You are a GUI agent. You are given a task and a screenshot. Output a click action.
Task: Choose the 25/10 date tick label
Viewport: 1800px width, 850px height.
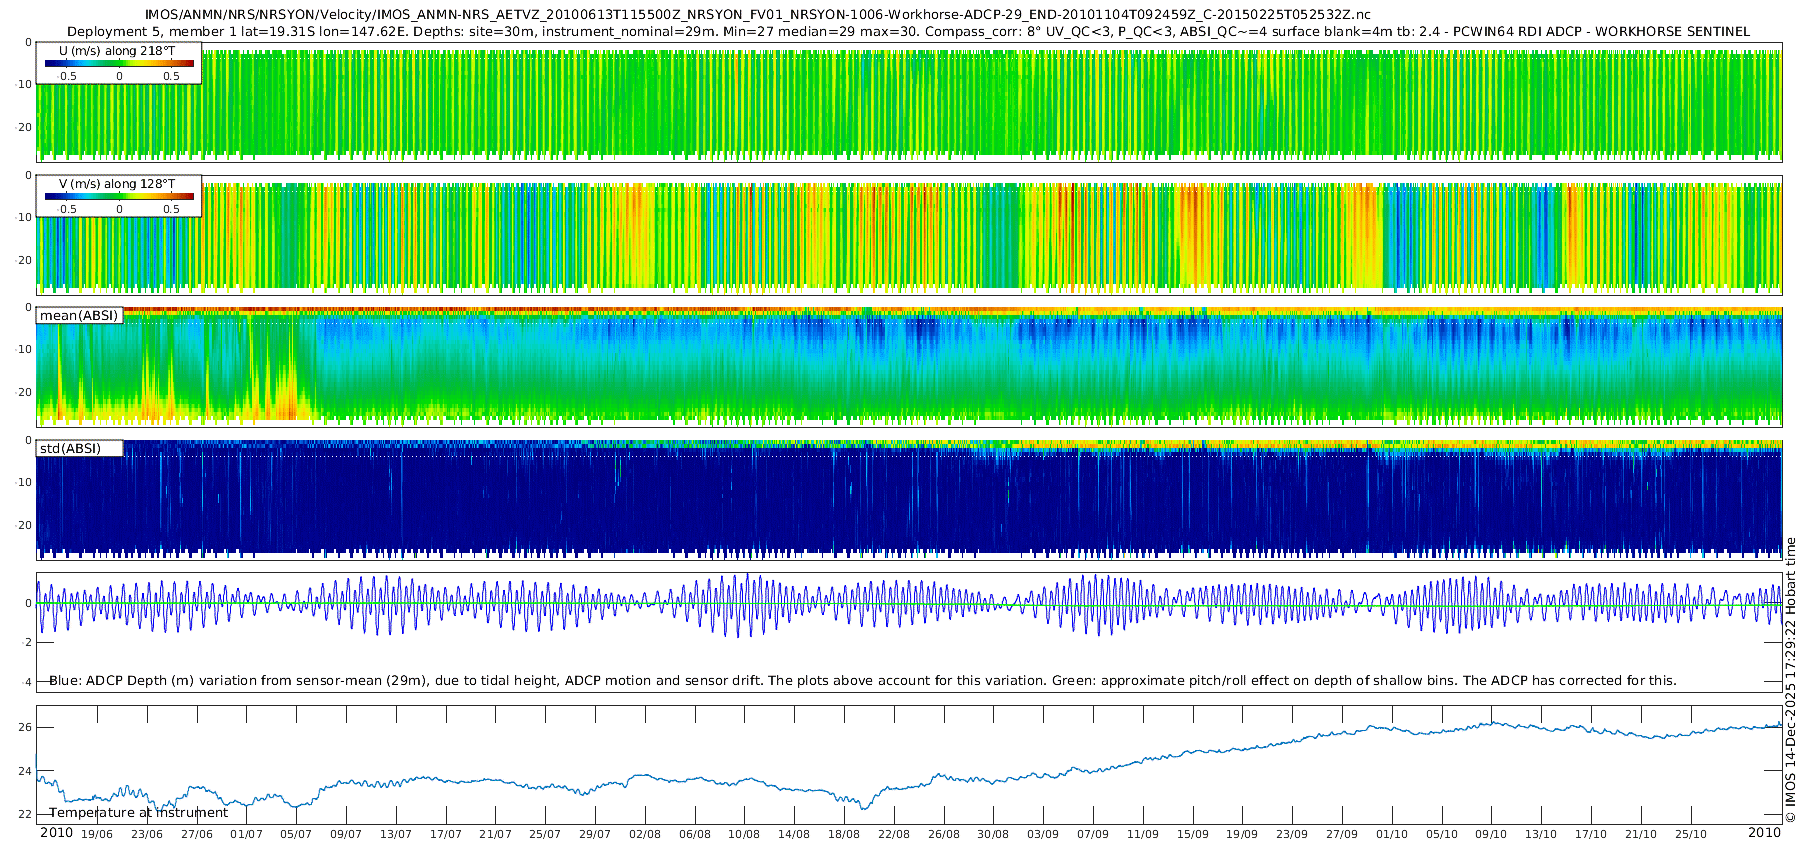(1690, 835)
